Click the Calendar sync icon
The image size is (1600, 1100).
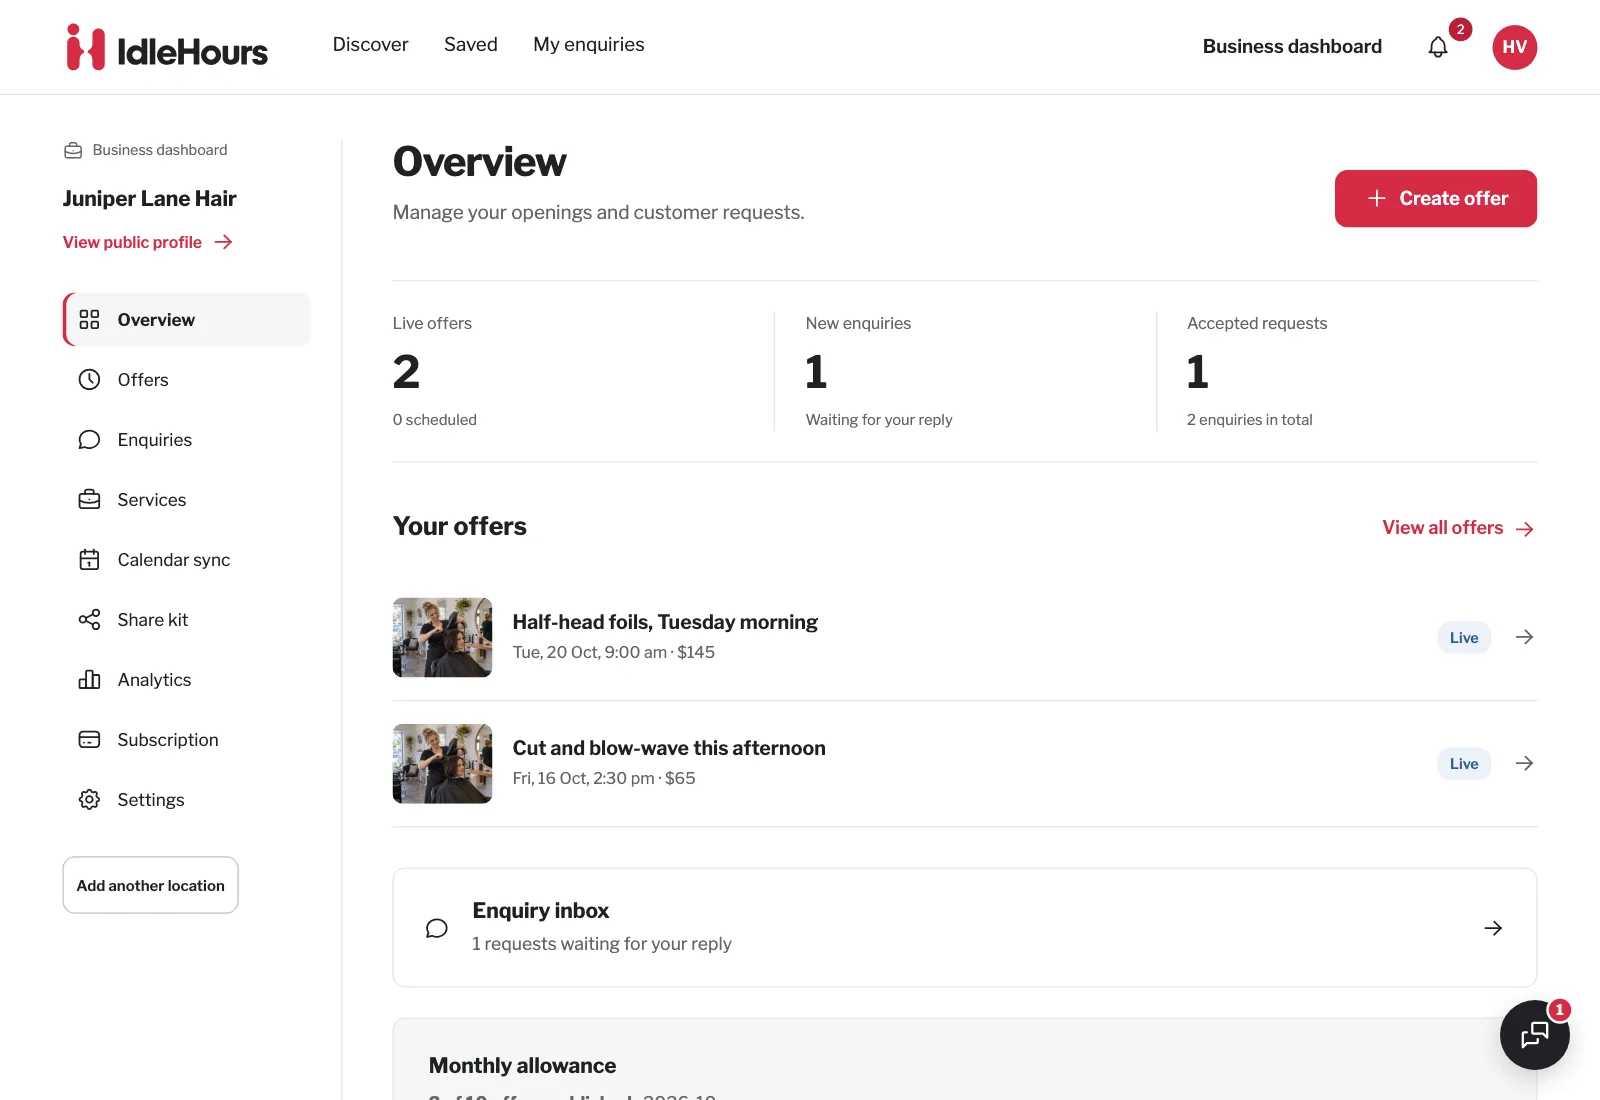pyautogui.click(x=89, y=560)
